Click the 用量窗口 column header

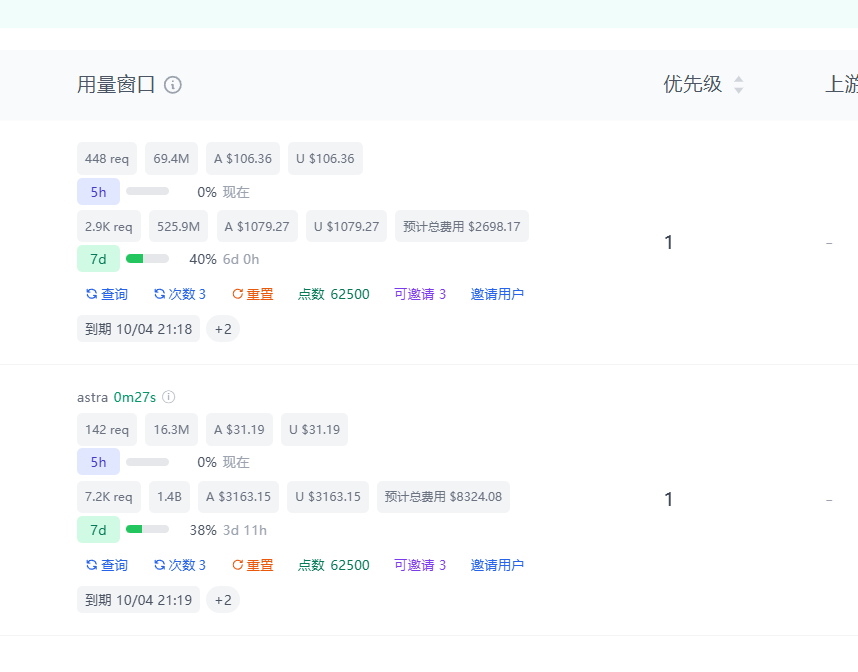click(116, 85)
